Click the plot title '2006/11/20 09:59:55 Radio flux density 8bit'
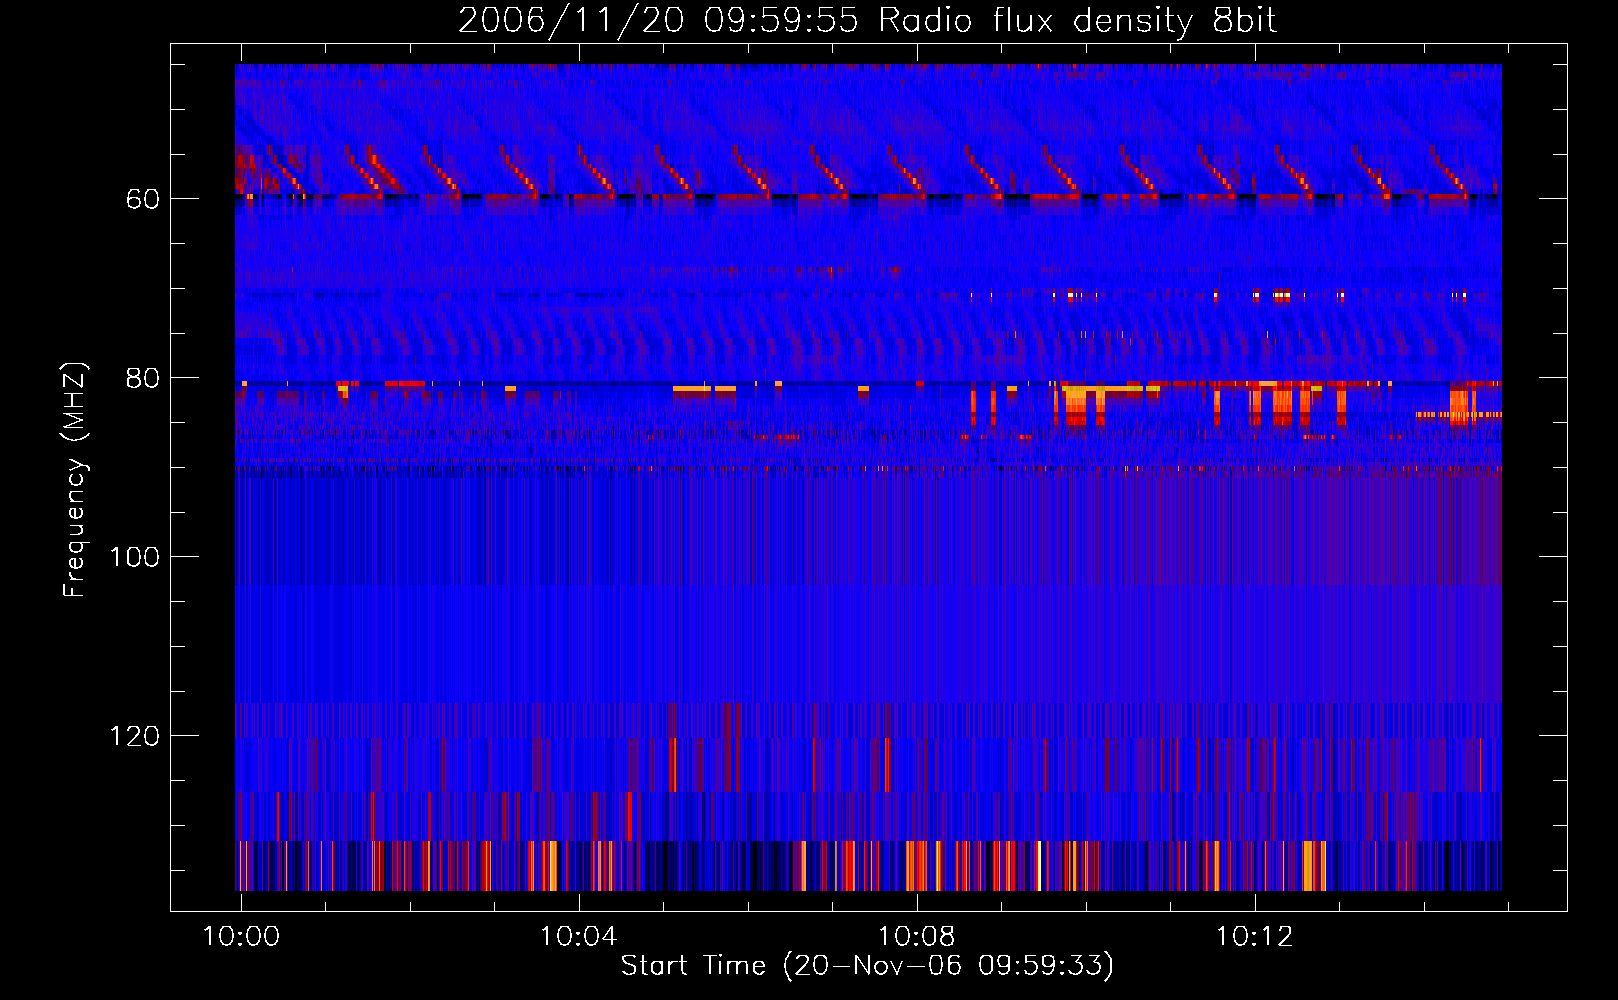1618x1000 pixels. coord(867,21)
